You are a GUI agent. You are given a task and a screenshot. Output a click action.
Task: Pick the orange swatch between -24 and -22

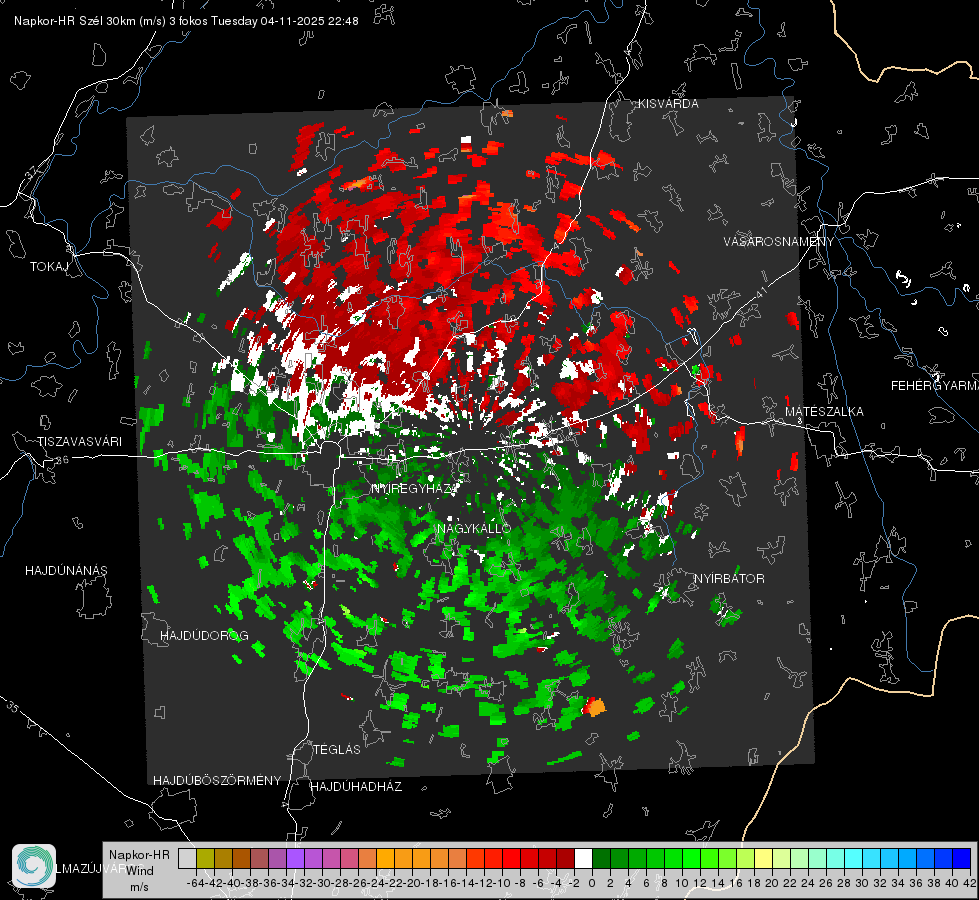[385, 858]
